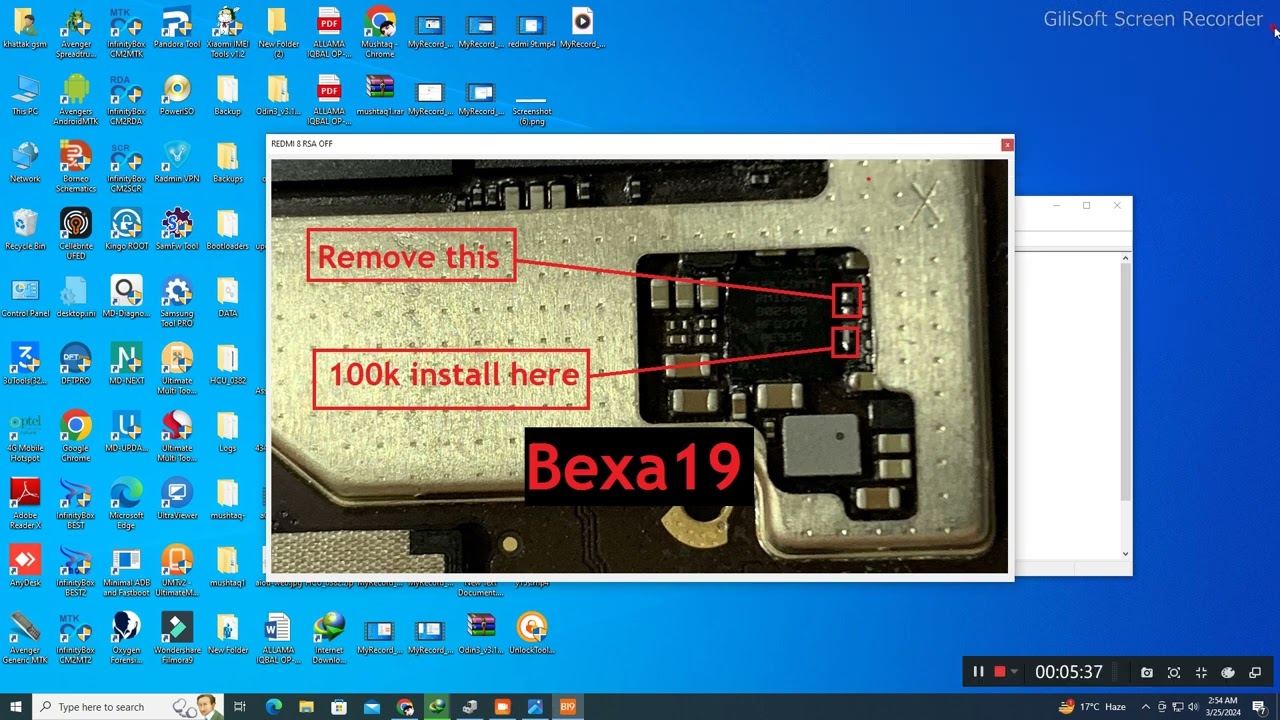Select Avenger Generic MTK icon

point(25,638)
